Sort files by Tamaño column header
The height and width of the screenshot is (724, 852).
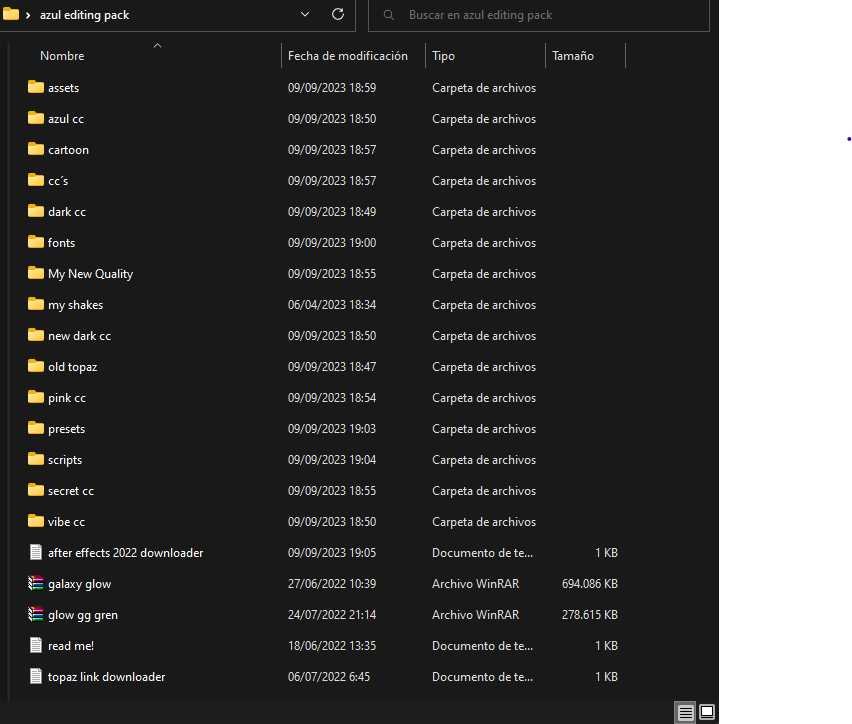(x=572, y=56)
